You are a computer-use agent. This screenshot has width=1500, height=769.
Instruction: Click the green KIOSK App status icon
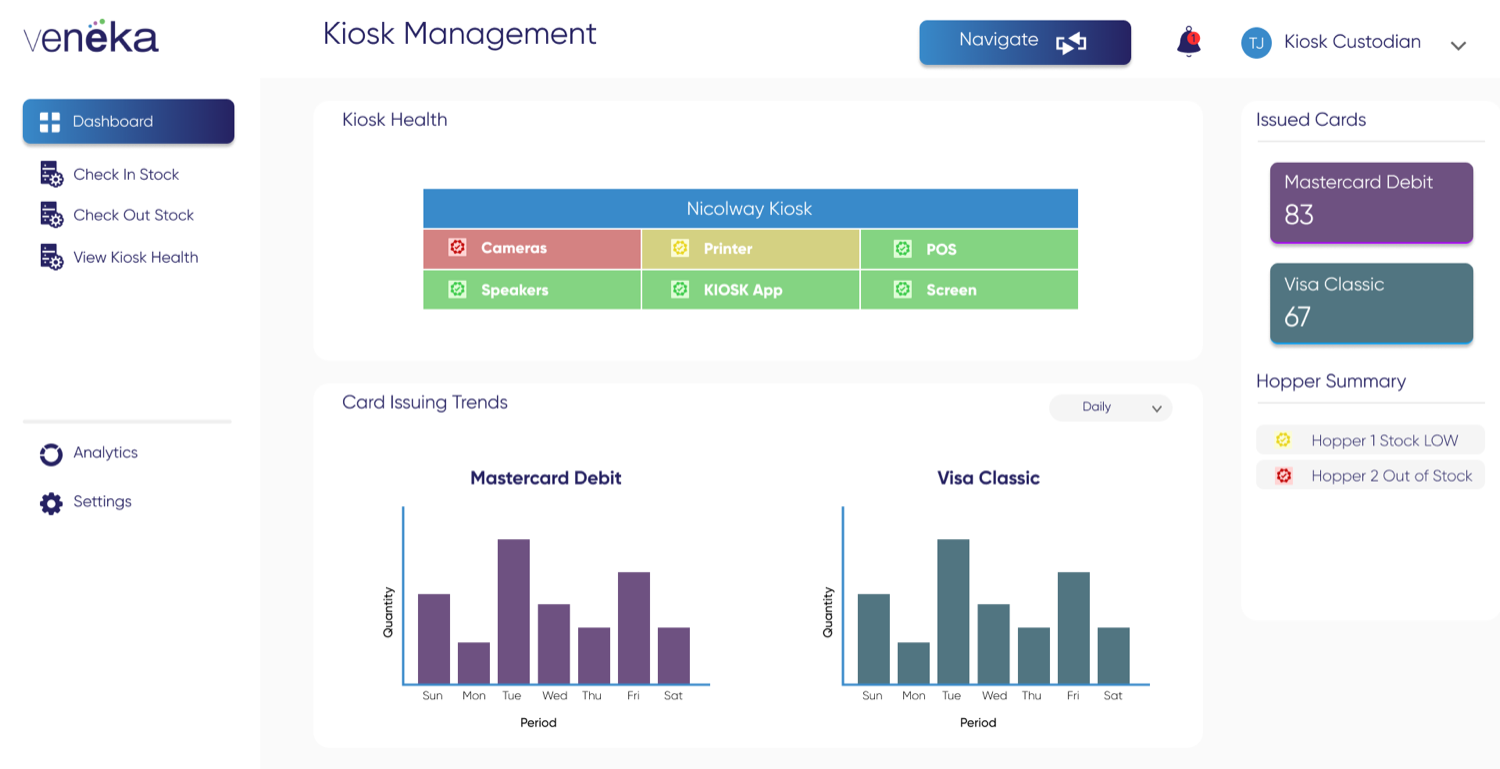coord(680,289)
